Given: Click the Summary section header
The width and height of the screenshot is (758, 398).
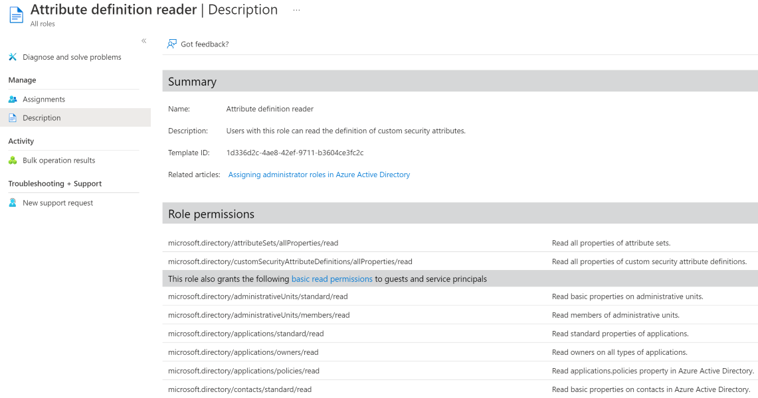Looking at the screenshot, I should tap(460, 81).
